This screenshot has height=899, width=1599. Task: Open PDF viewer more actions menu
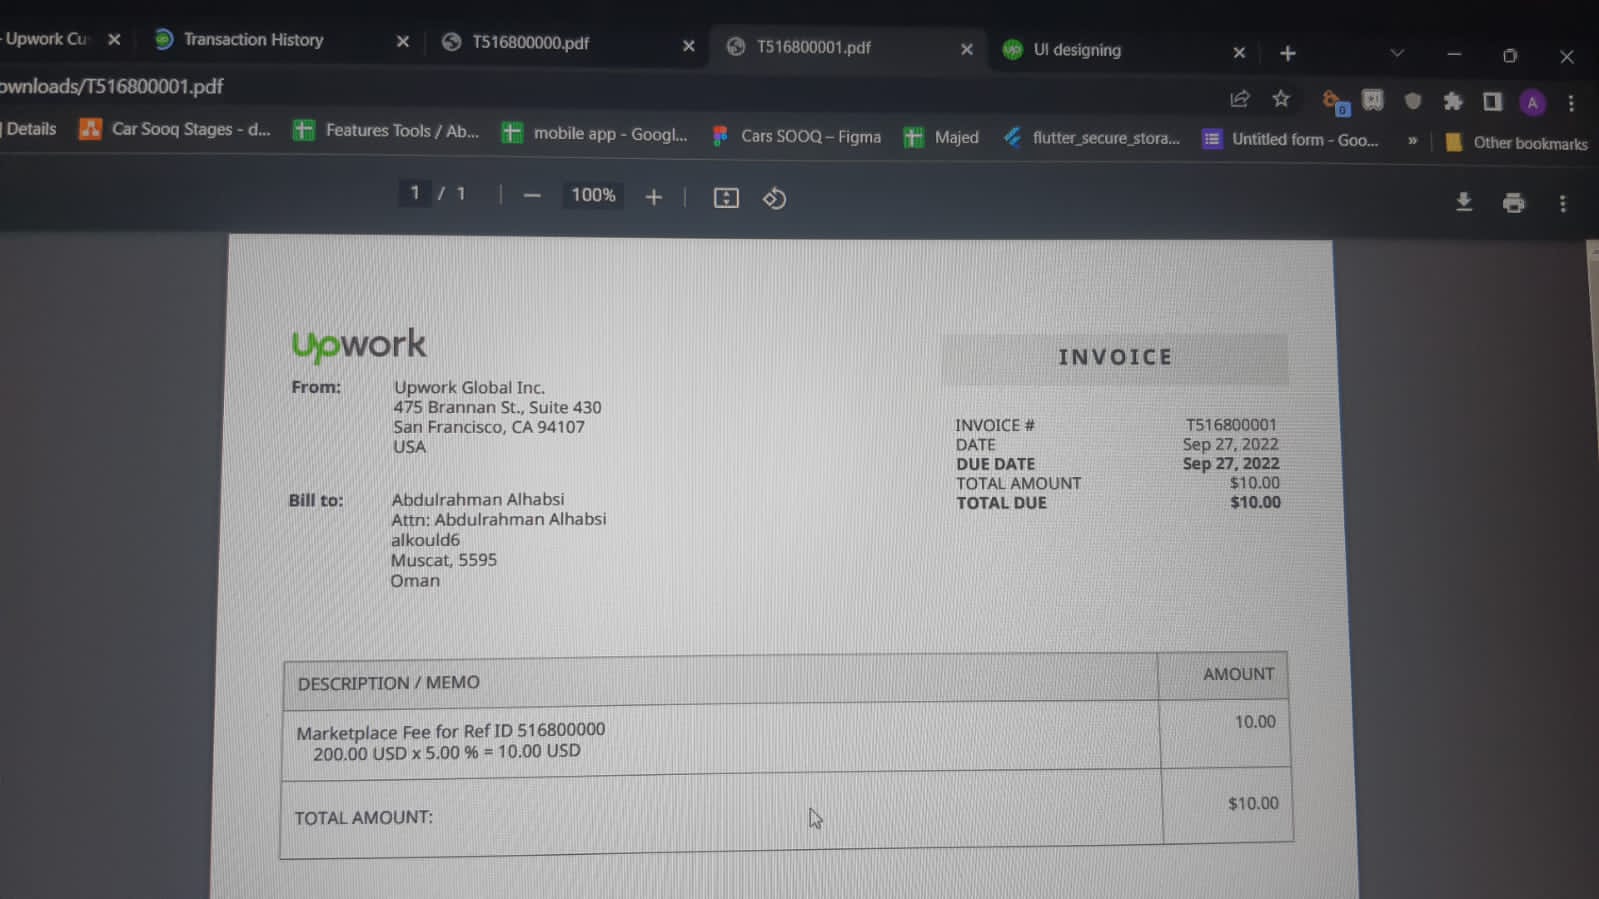pyautogui.click(x=1562, y=204)
